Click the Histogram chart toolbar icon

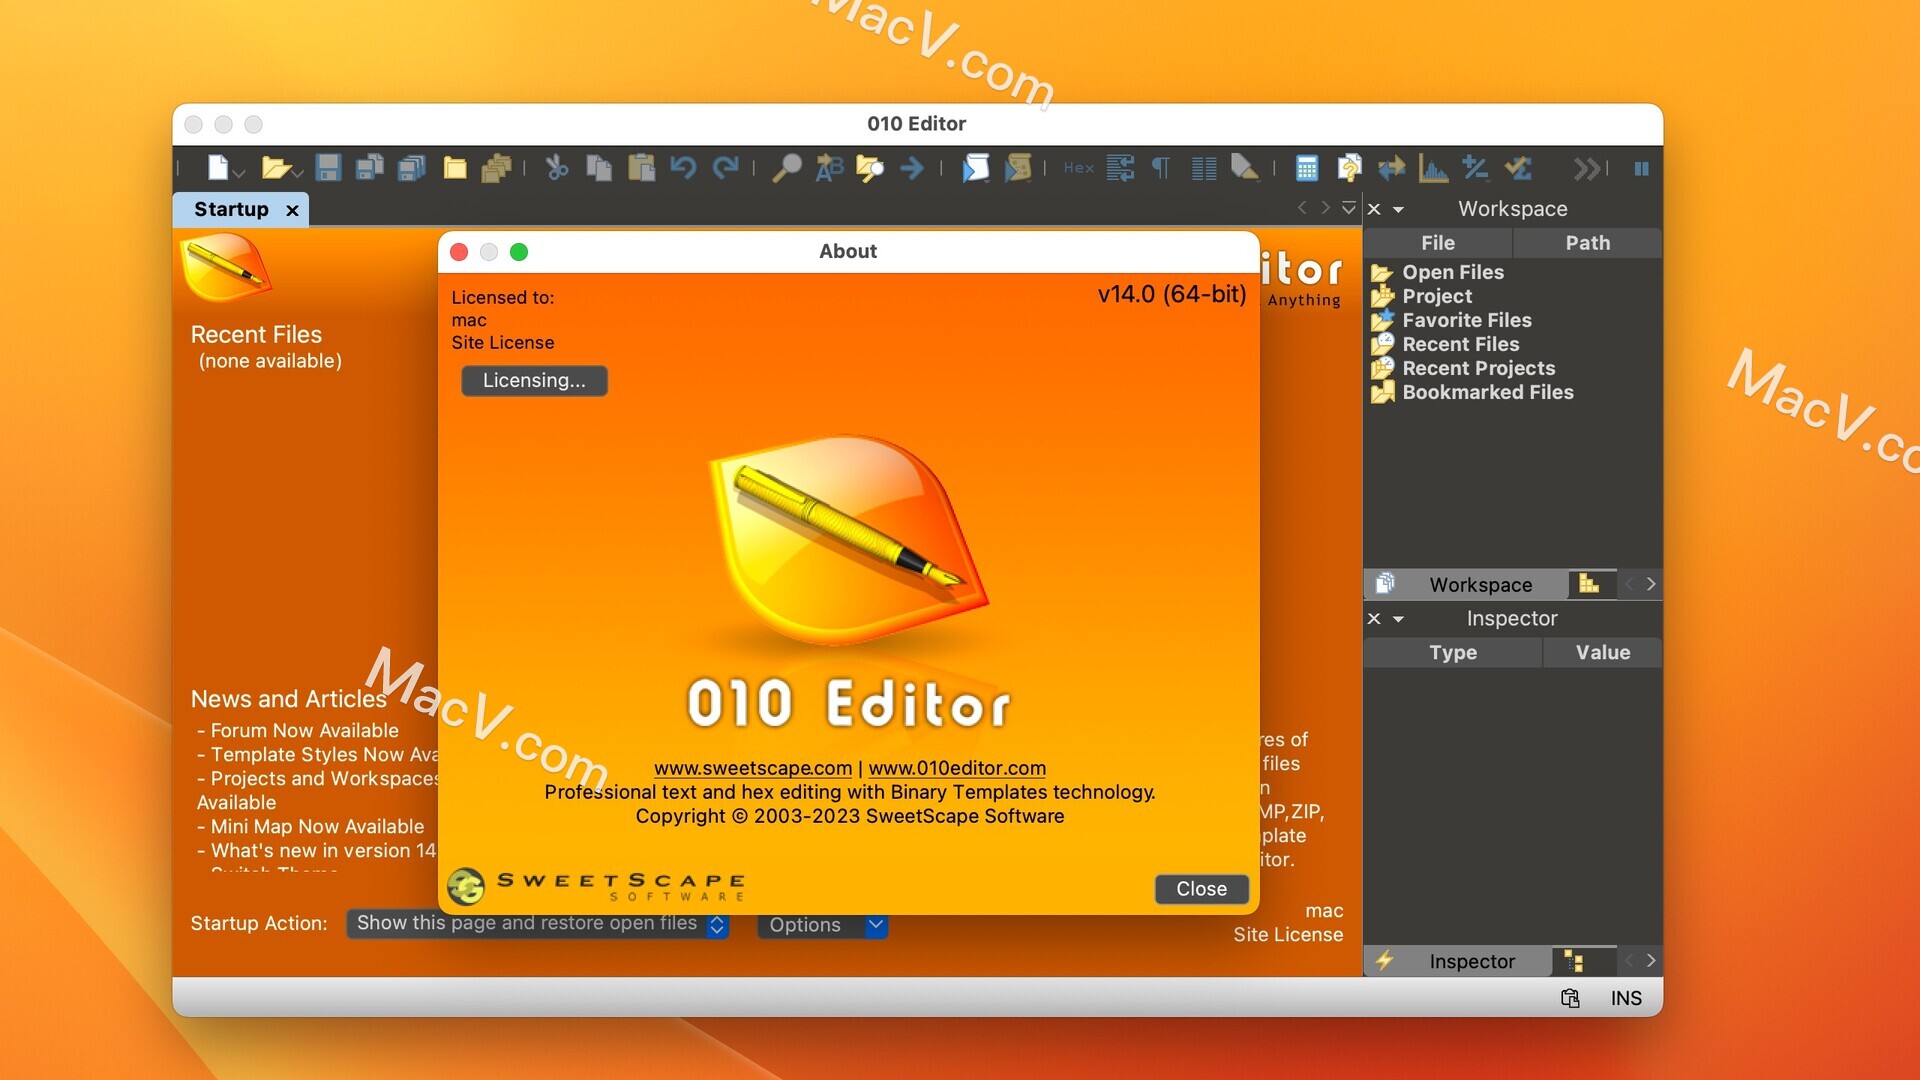point(1433,168)
